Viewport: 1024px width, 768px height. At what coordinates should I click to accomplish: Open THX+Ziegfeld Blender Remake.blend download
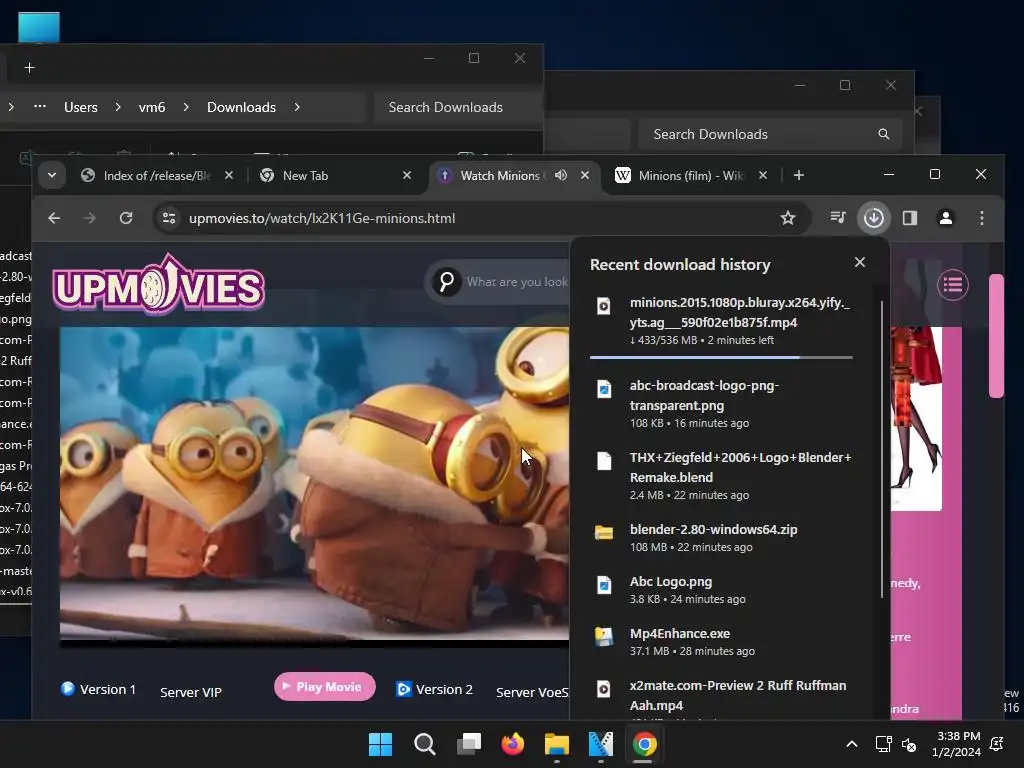[722, 475]
